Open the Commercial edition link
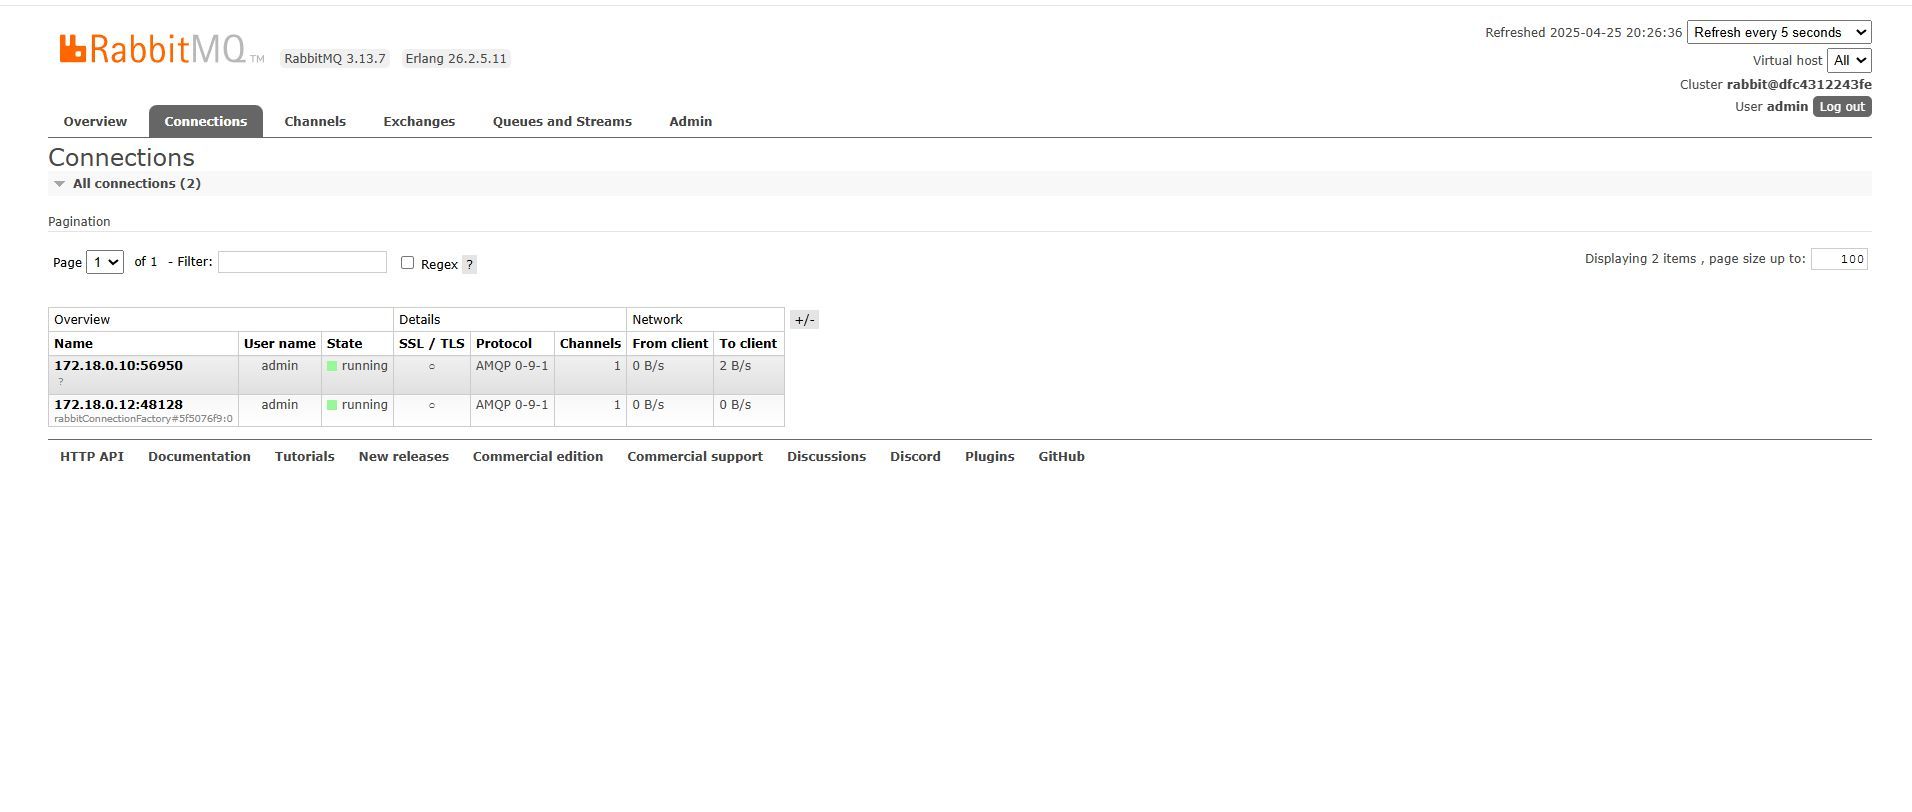 tap(538, 456)
